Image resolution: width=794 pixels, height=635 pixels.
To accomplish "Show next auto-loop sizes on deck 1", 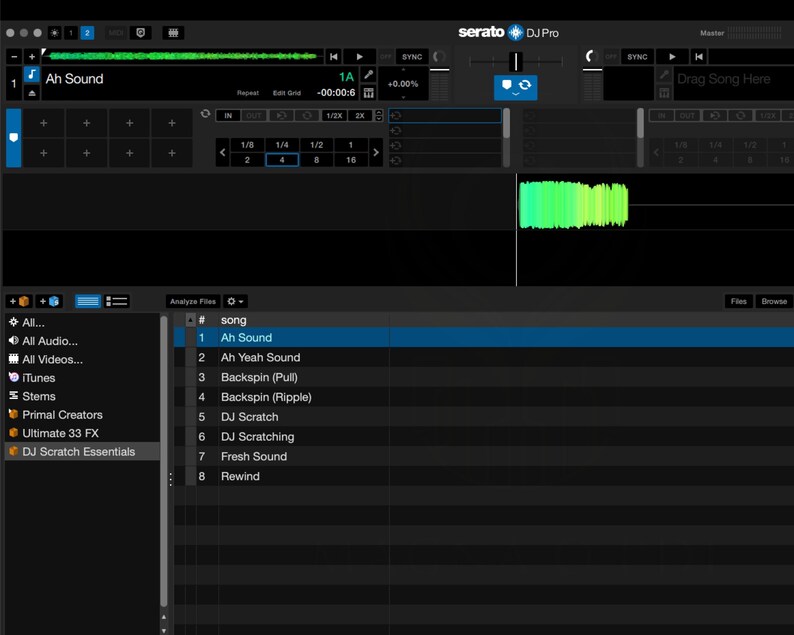I will tap(376, 152).
